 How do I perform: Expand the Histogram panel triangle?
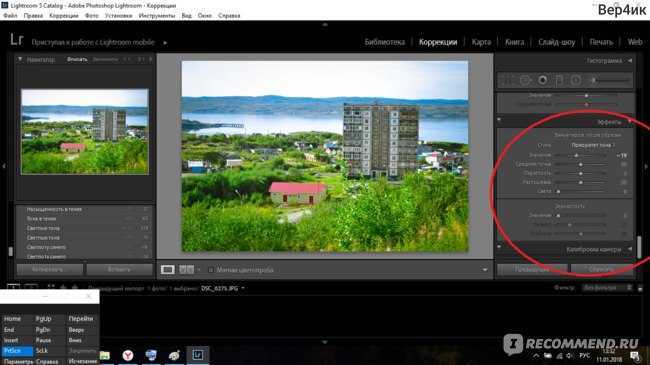pos(630,61)
